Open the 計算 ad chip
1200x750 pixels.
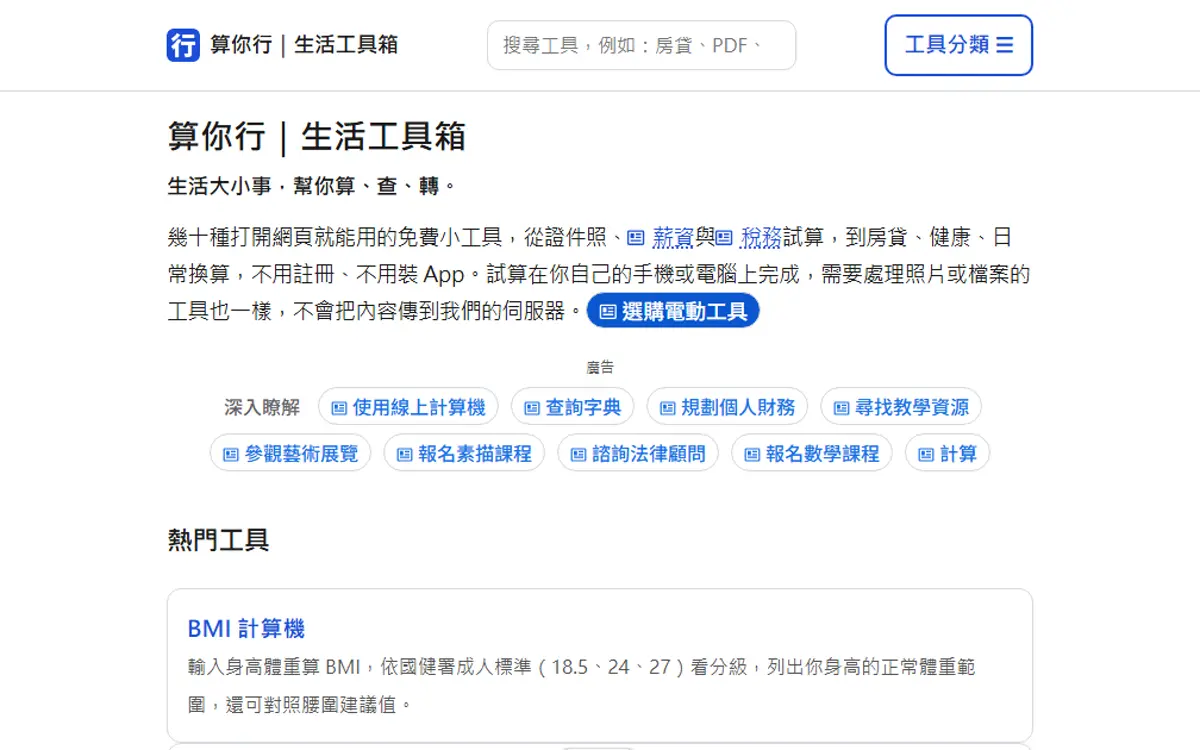tap(948, 453)
